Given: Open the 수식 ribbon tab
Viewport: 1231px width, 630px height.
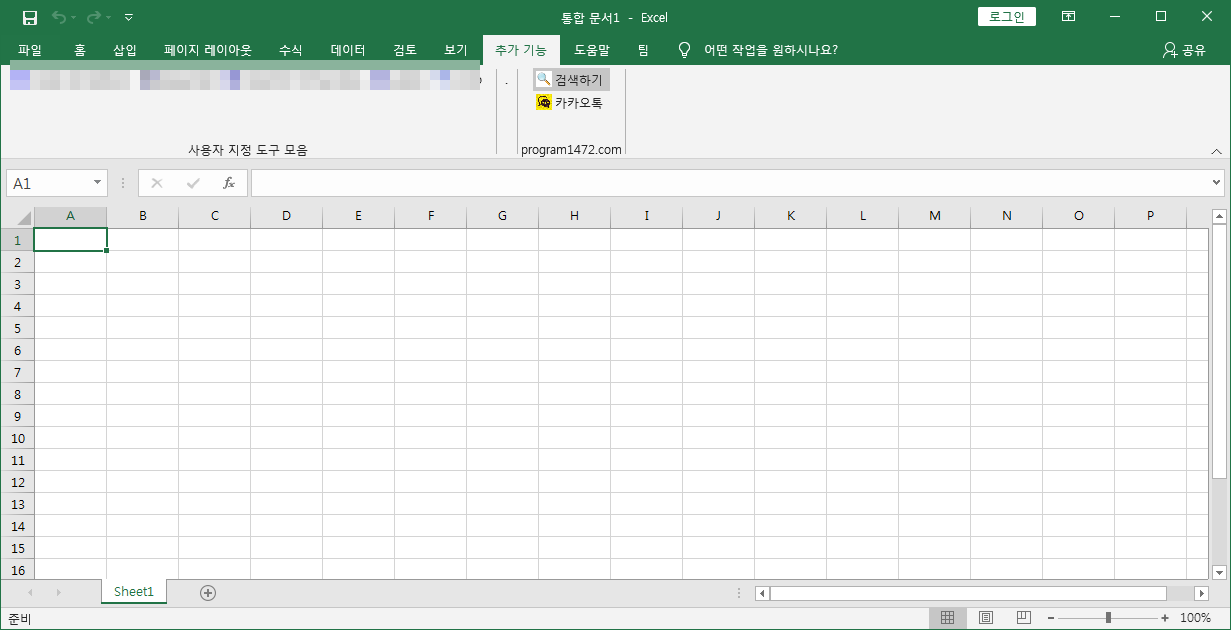Looking at the screenshot, I should click(x=290, y=50).
